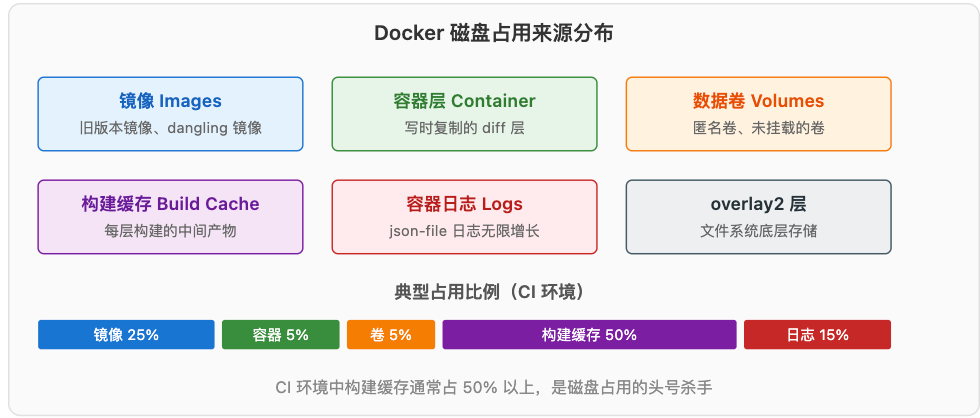Click the footer note about CI 环境中构建缓存
This screenshot has width=980, height=418.
point(493,388)
